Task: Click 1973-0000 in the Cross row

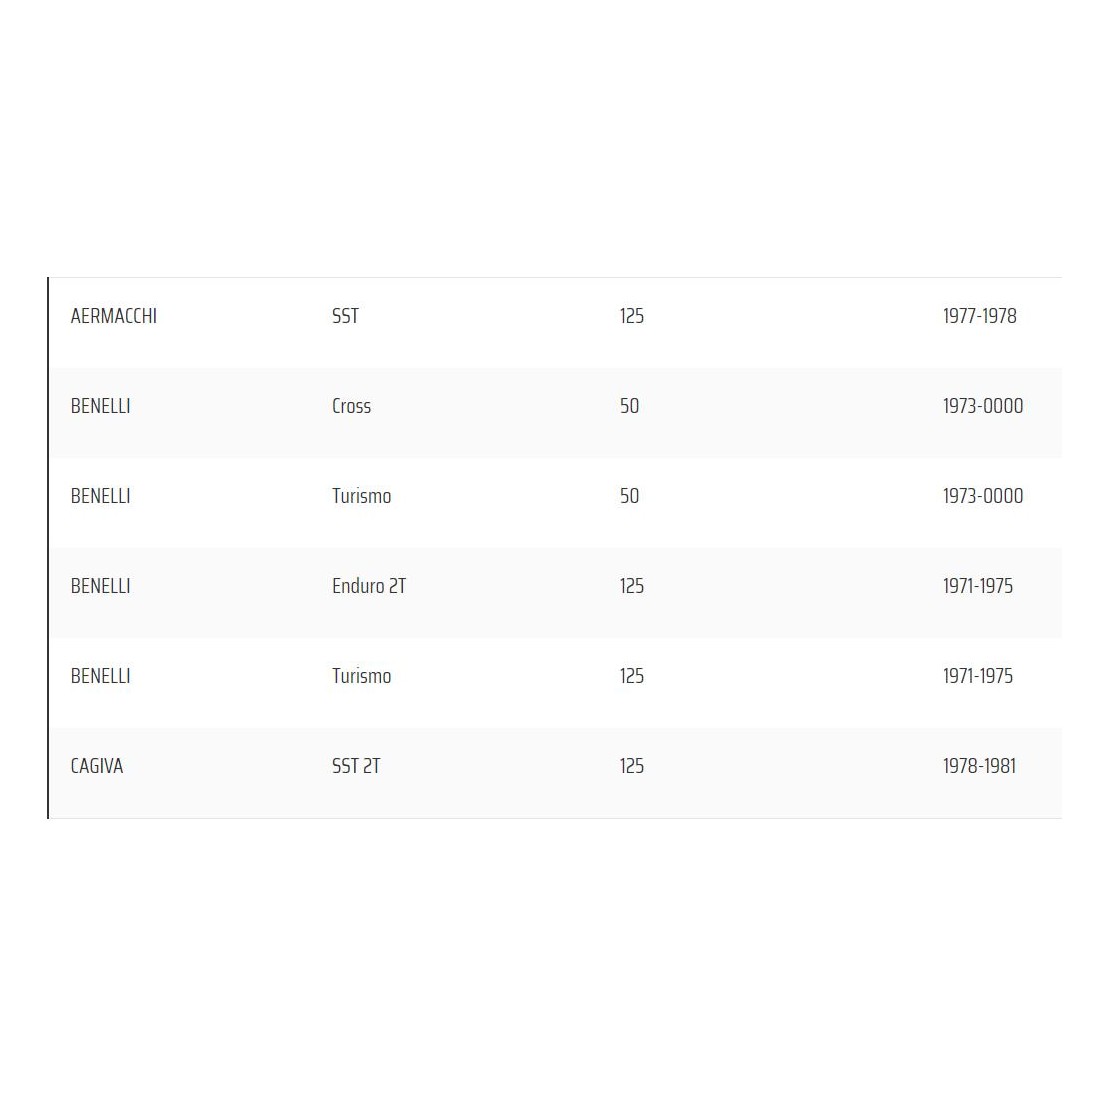Action: 982,406
